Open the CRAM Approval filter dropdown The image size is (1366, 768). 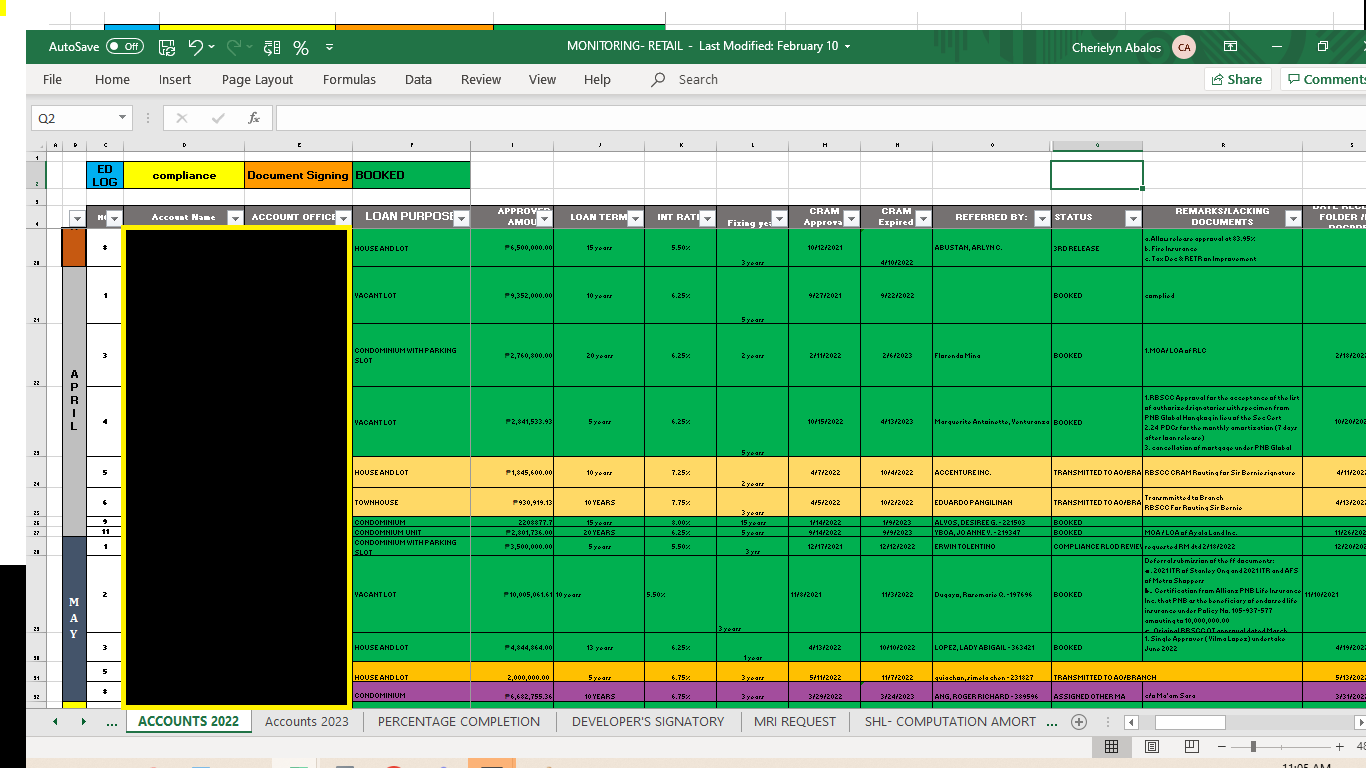pyautogui.click(x=852, y=218)
